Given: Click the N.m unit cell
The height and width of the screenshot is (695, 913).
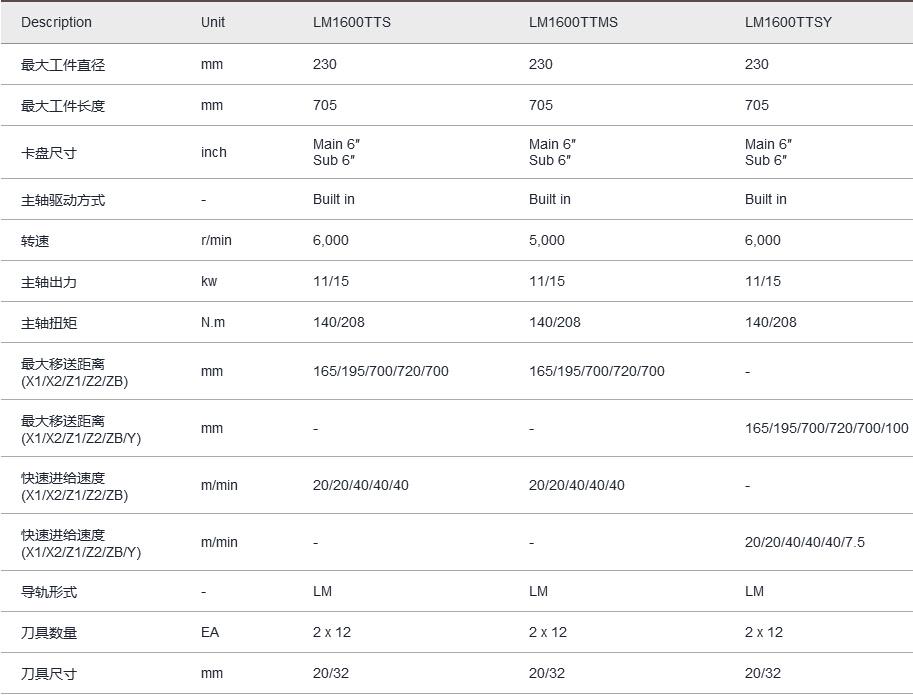Looking at the screenshot, I should [213, 322].
